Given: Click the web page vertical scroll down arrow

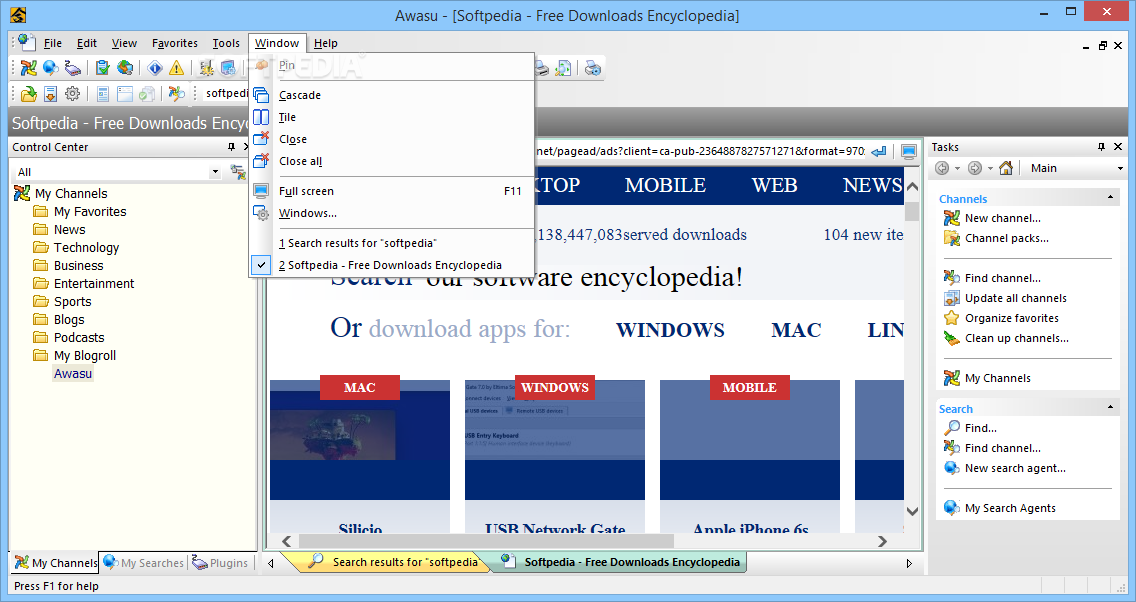Looking at the screenshot, I should point(912,511).
